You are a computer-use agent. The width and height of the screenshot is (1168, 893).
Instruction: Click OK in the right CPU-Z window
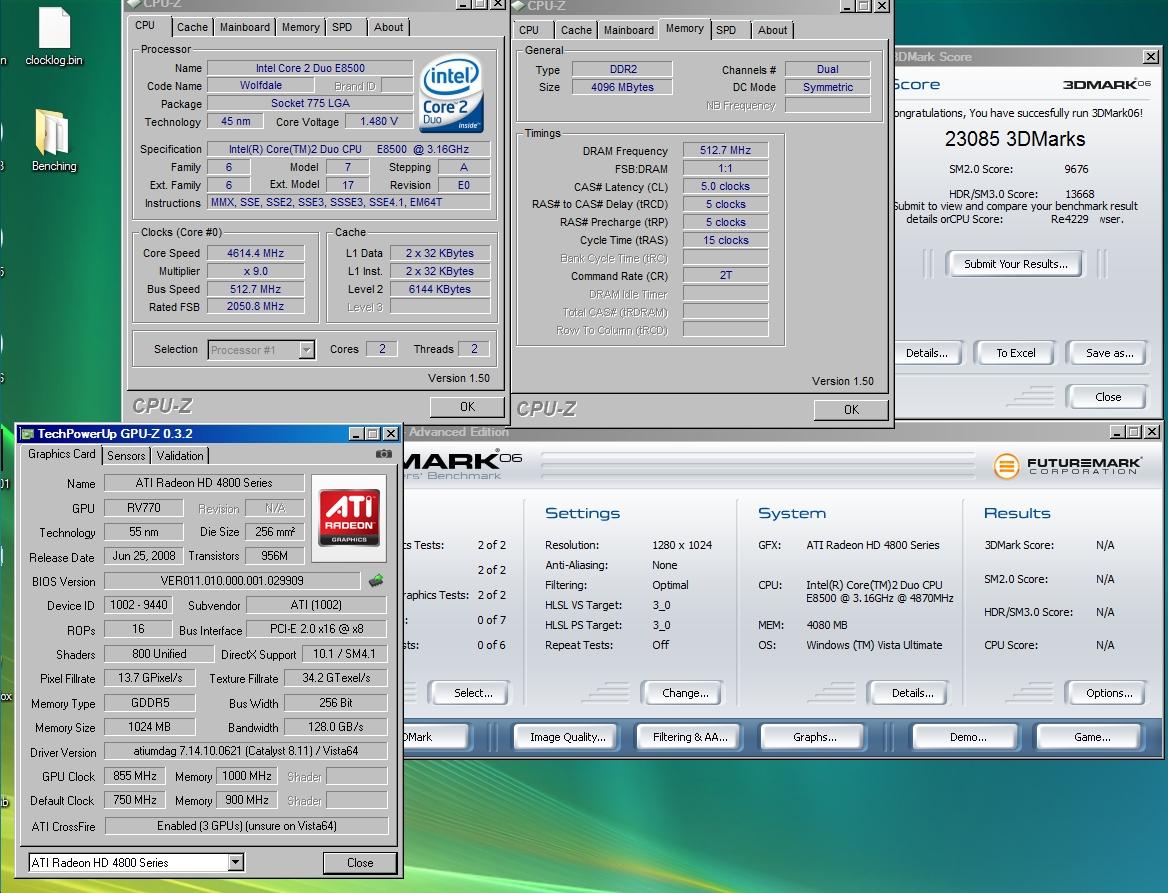(851, 410)
